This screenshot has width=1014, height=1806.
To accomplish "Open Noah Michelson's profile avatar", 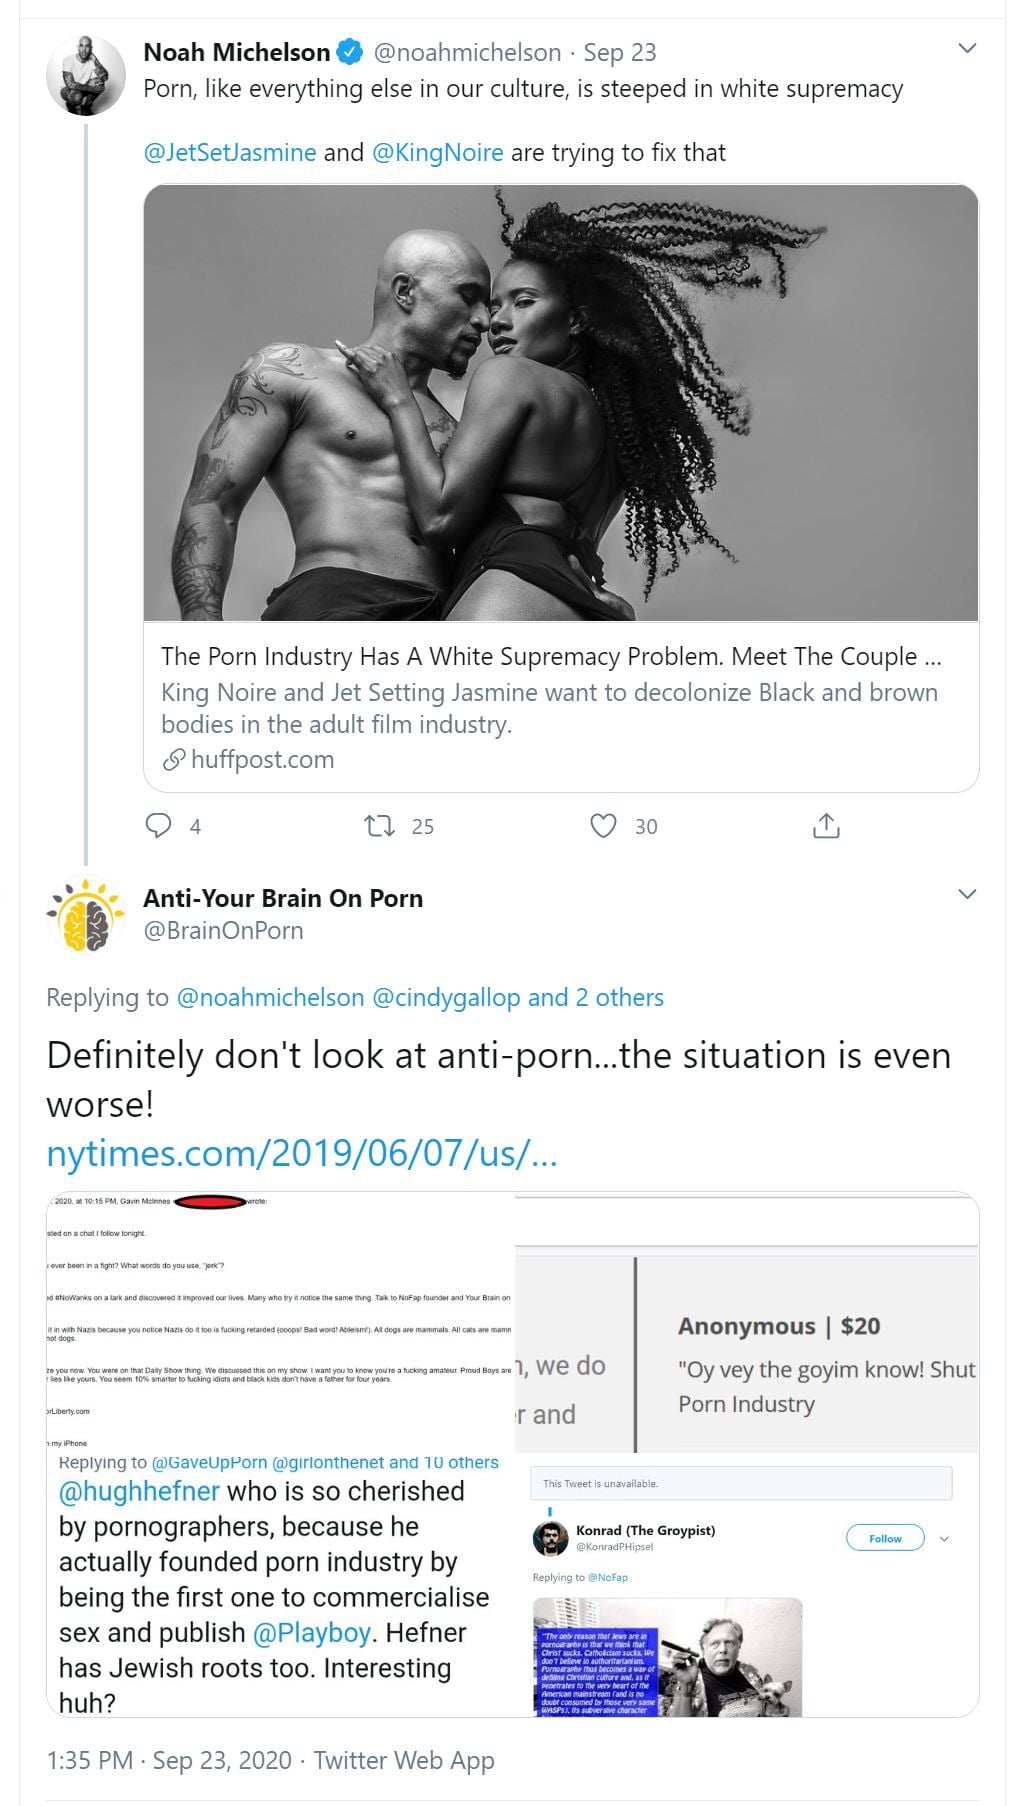I will [85, 75].
